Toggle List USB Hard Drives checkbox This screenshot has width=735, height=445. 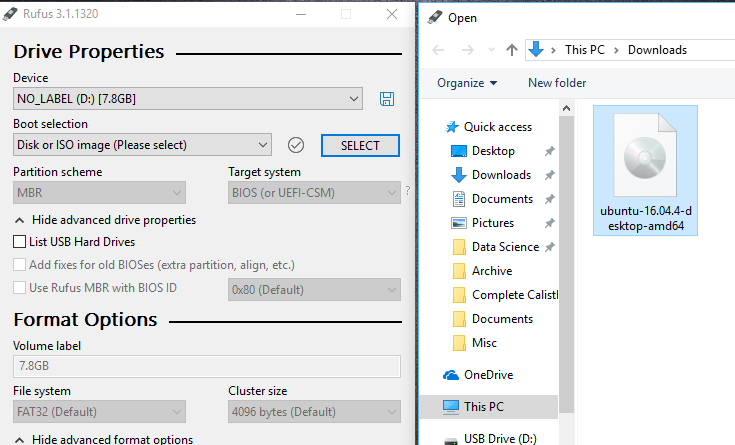(20, 241)
